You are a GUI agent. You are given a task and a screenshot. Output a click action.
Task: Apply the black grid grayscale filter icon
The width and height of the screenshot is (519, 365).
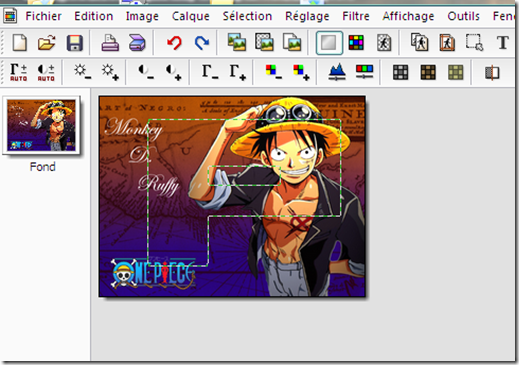pyautogui.click(x=400, y=72)
